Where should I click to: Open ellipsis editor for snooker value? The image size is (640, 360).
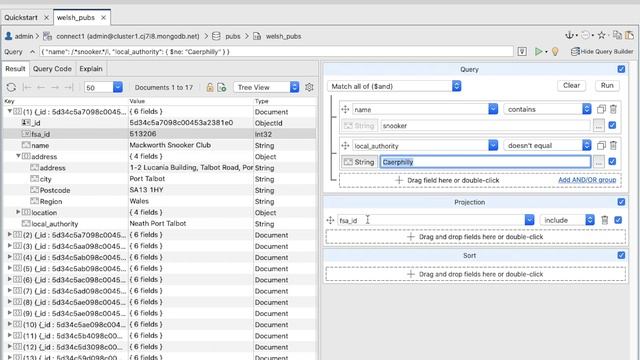(x=598, y=126)
